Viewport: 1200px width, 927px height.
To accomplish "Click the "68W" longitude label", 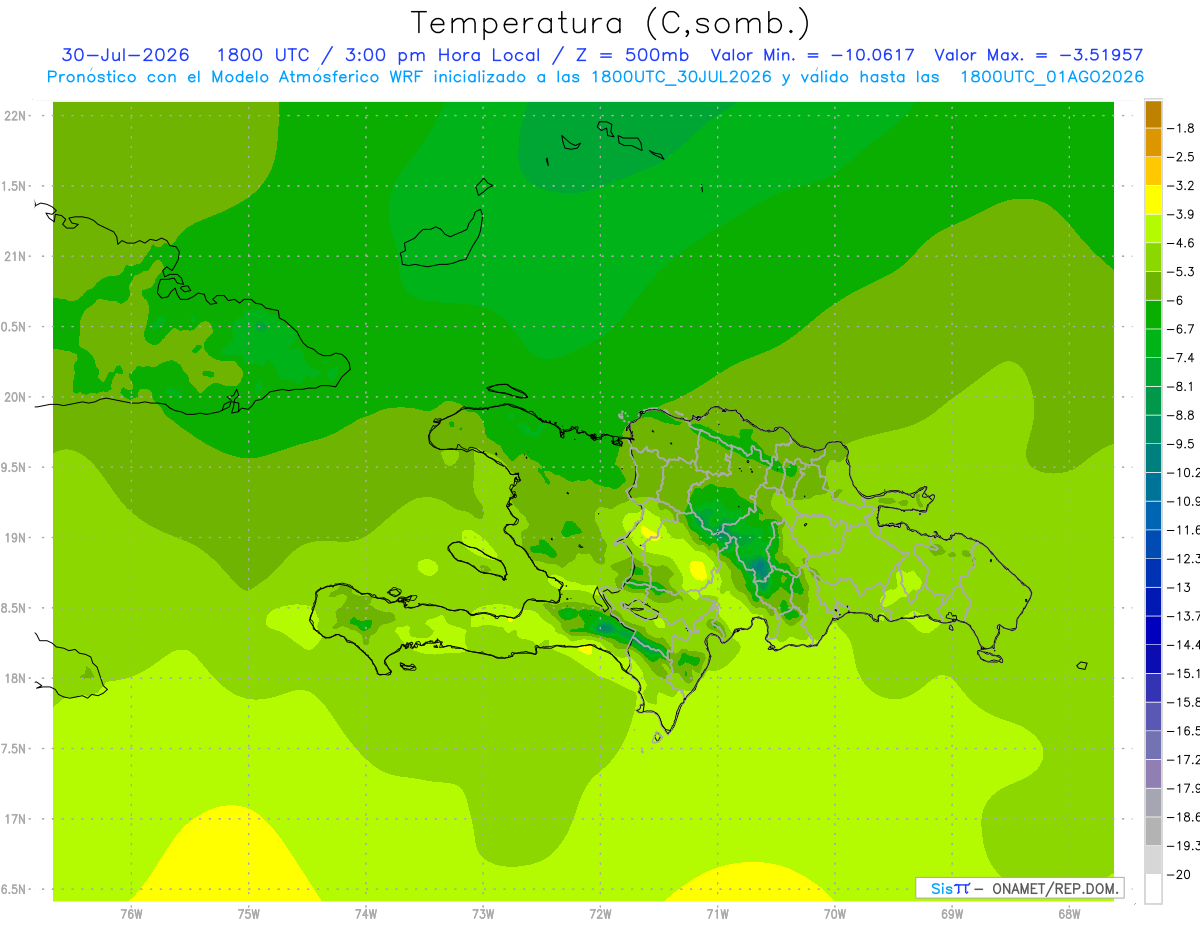I will tap(1069, 914).
